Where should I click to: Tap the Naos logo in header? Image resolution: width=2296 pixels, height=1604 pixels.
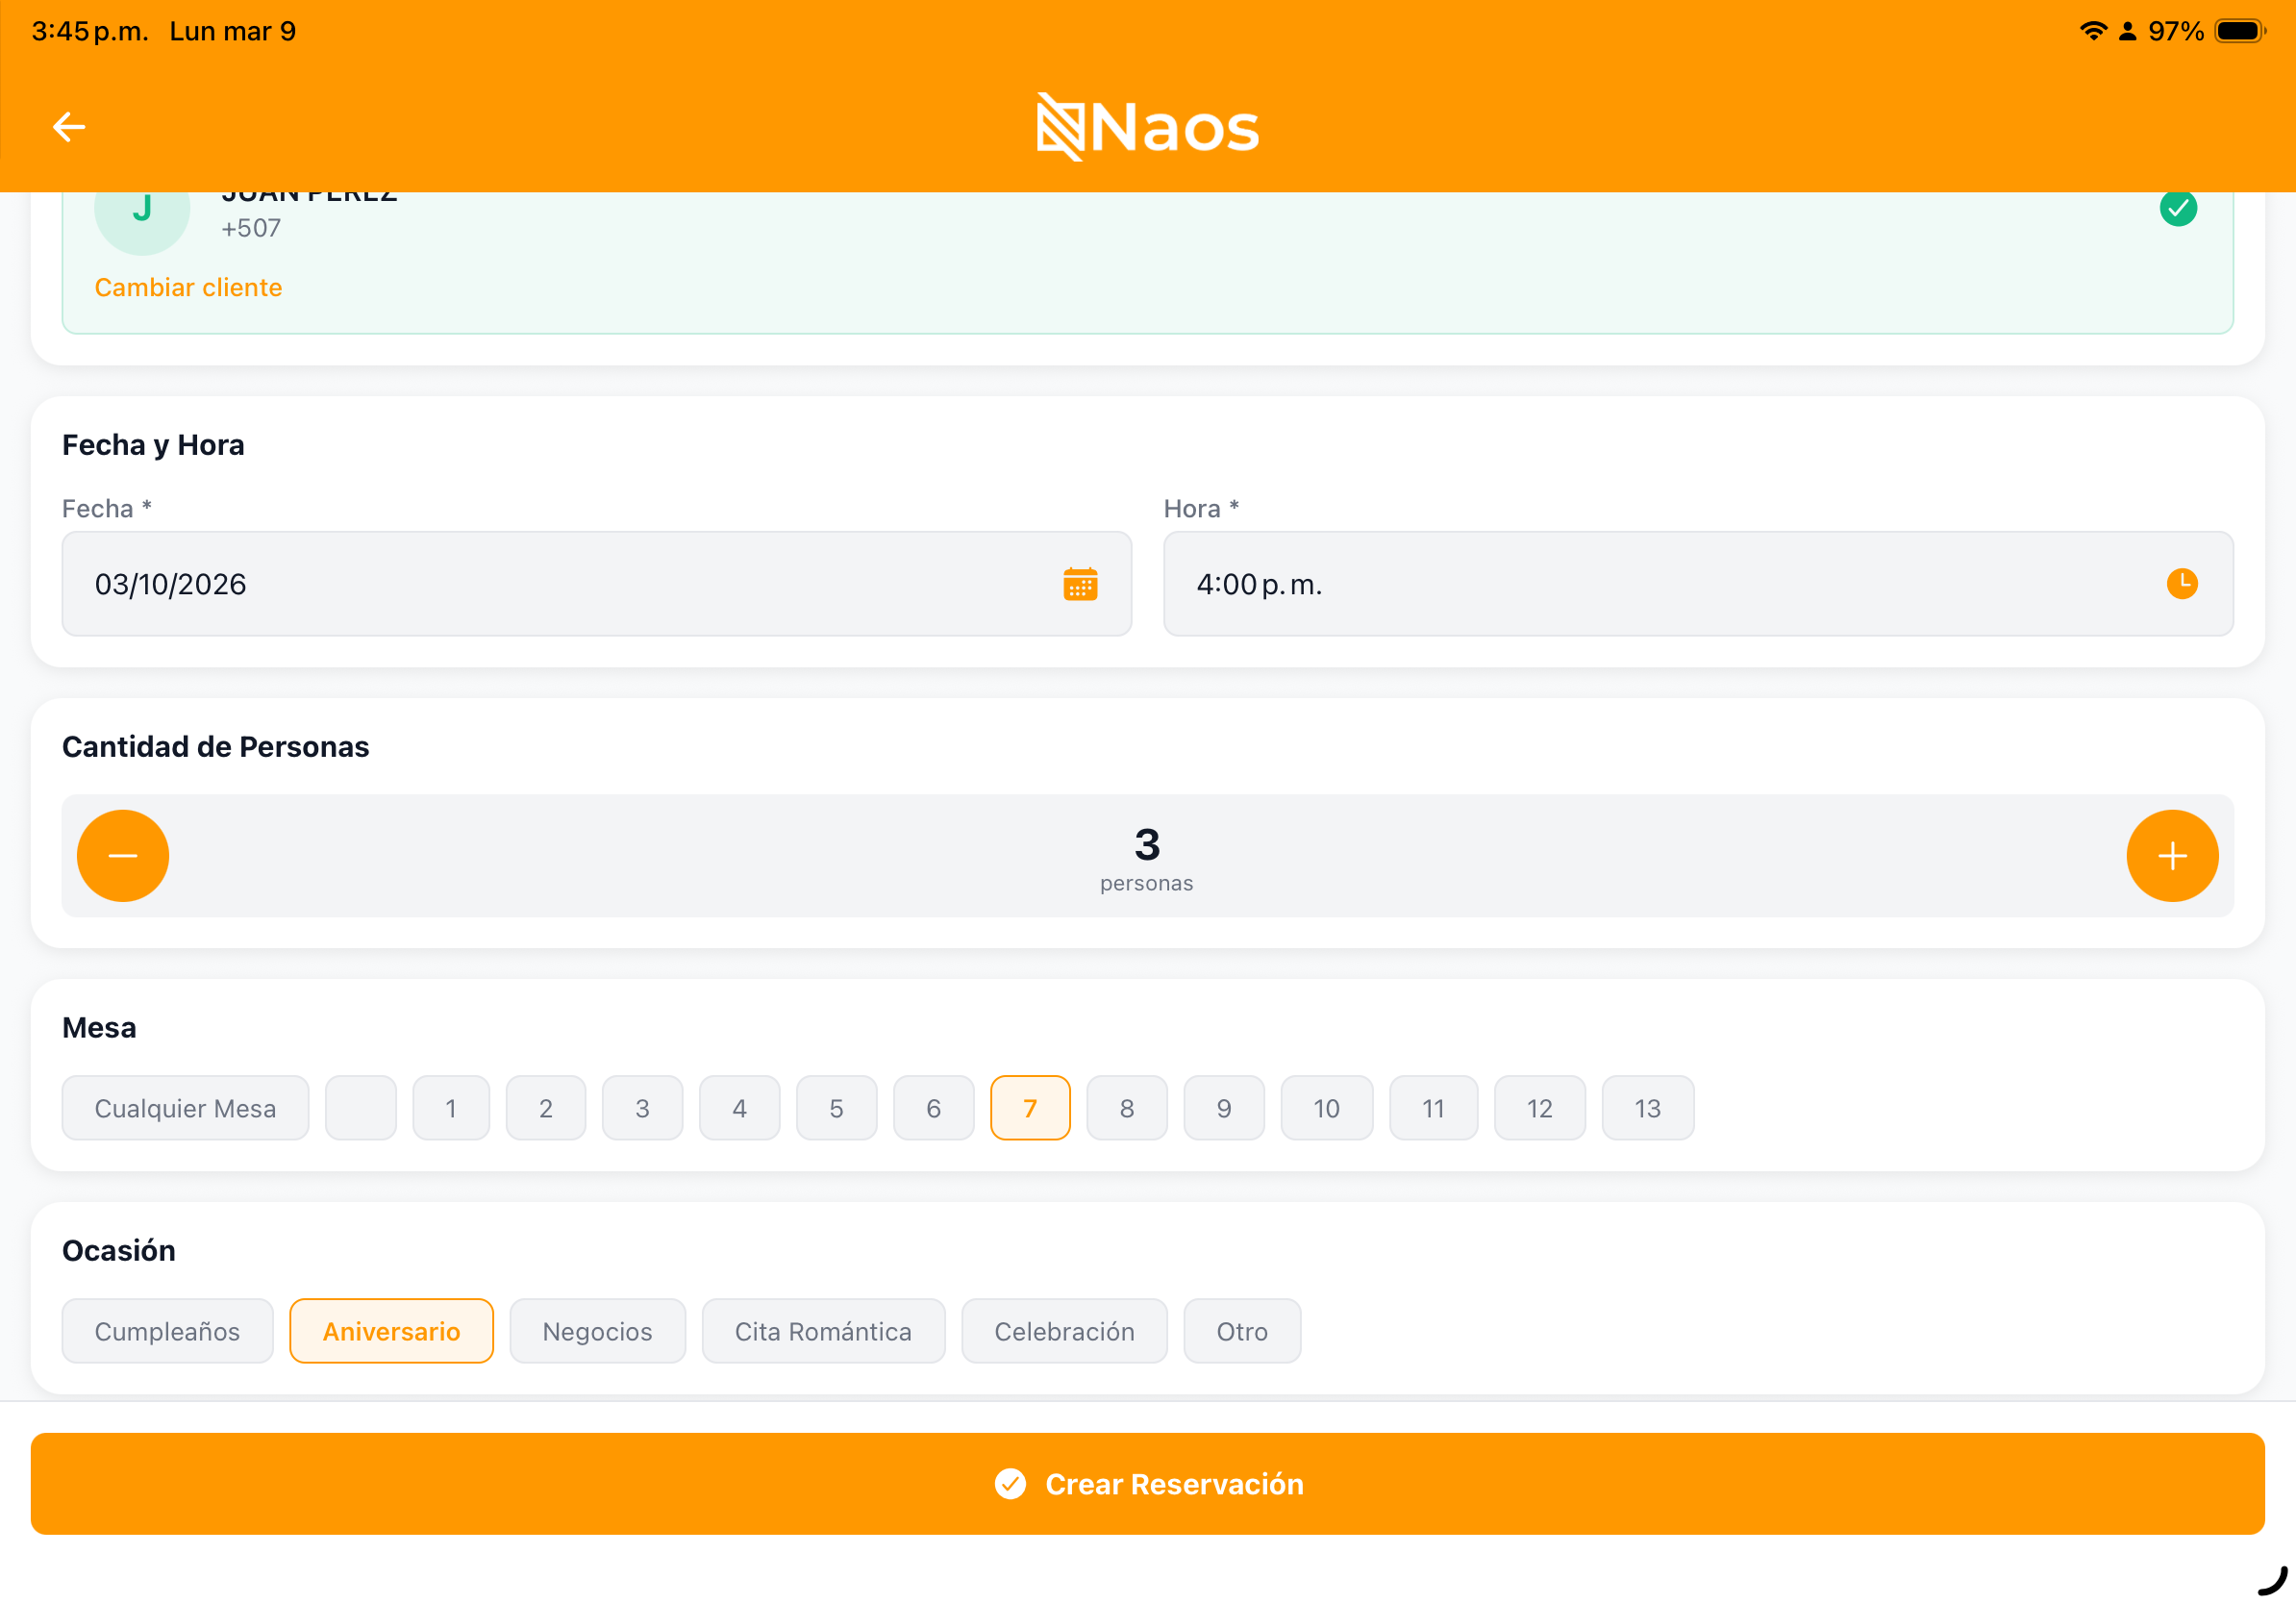(1148, 127)
